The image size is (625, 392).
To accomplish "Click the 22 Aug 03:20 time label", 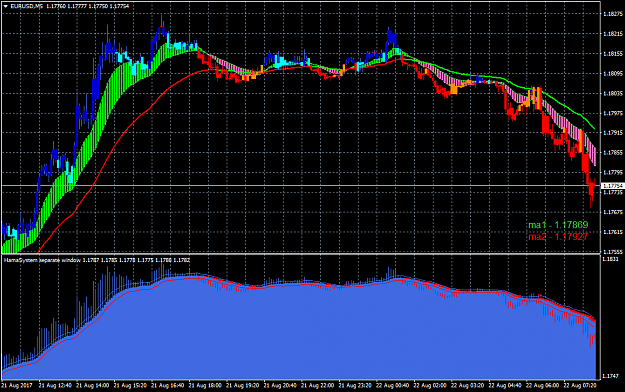I will click(468, 386).
